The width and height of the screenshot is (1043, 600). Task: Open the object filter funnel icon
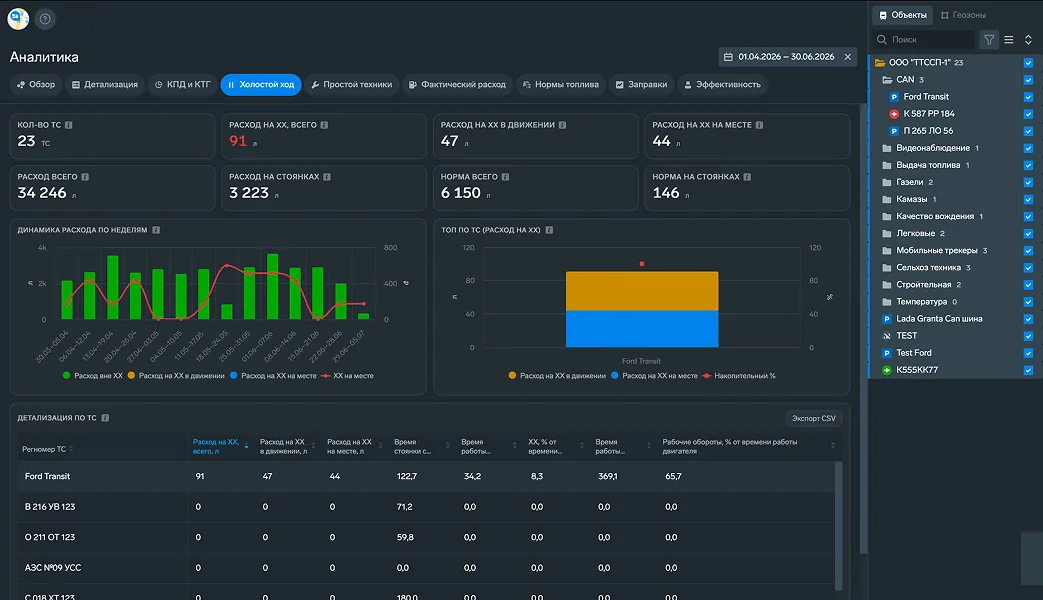click(x=989, y=40)
